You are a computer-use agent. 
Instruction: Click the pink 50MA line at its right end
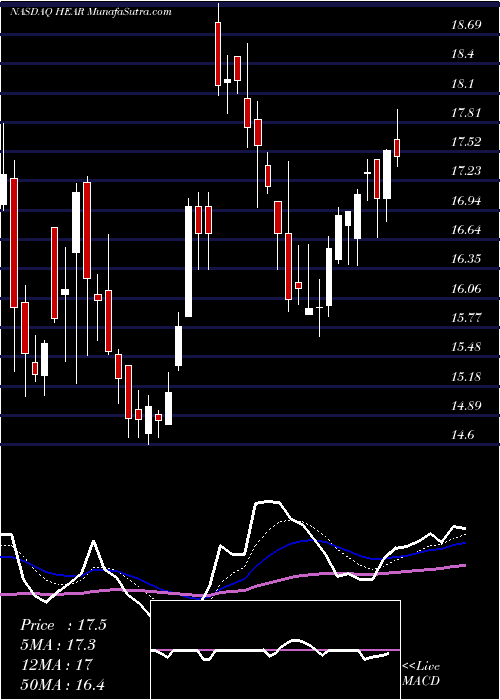[x=463, y=566]
